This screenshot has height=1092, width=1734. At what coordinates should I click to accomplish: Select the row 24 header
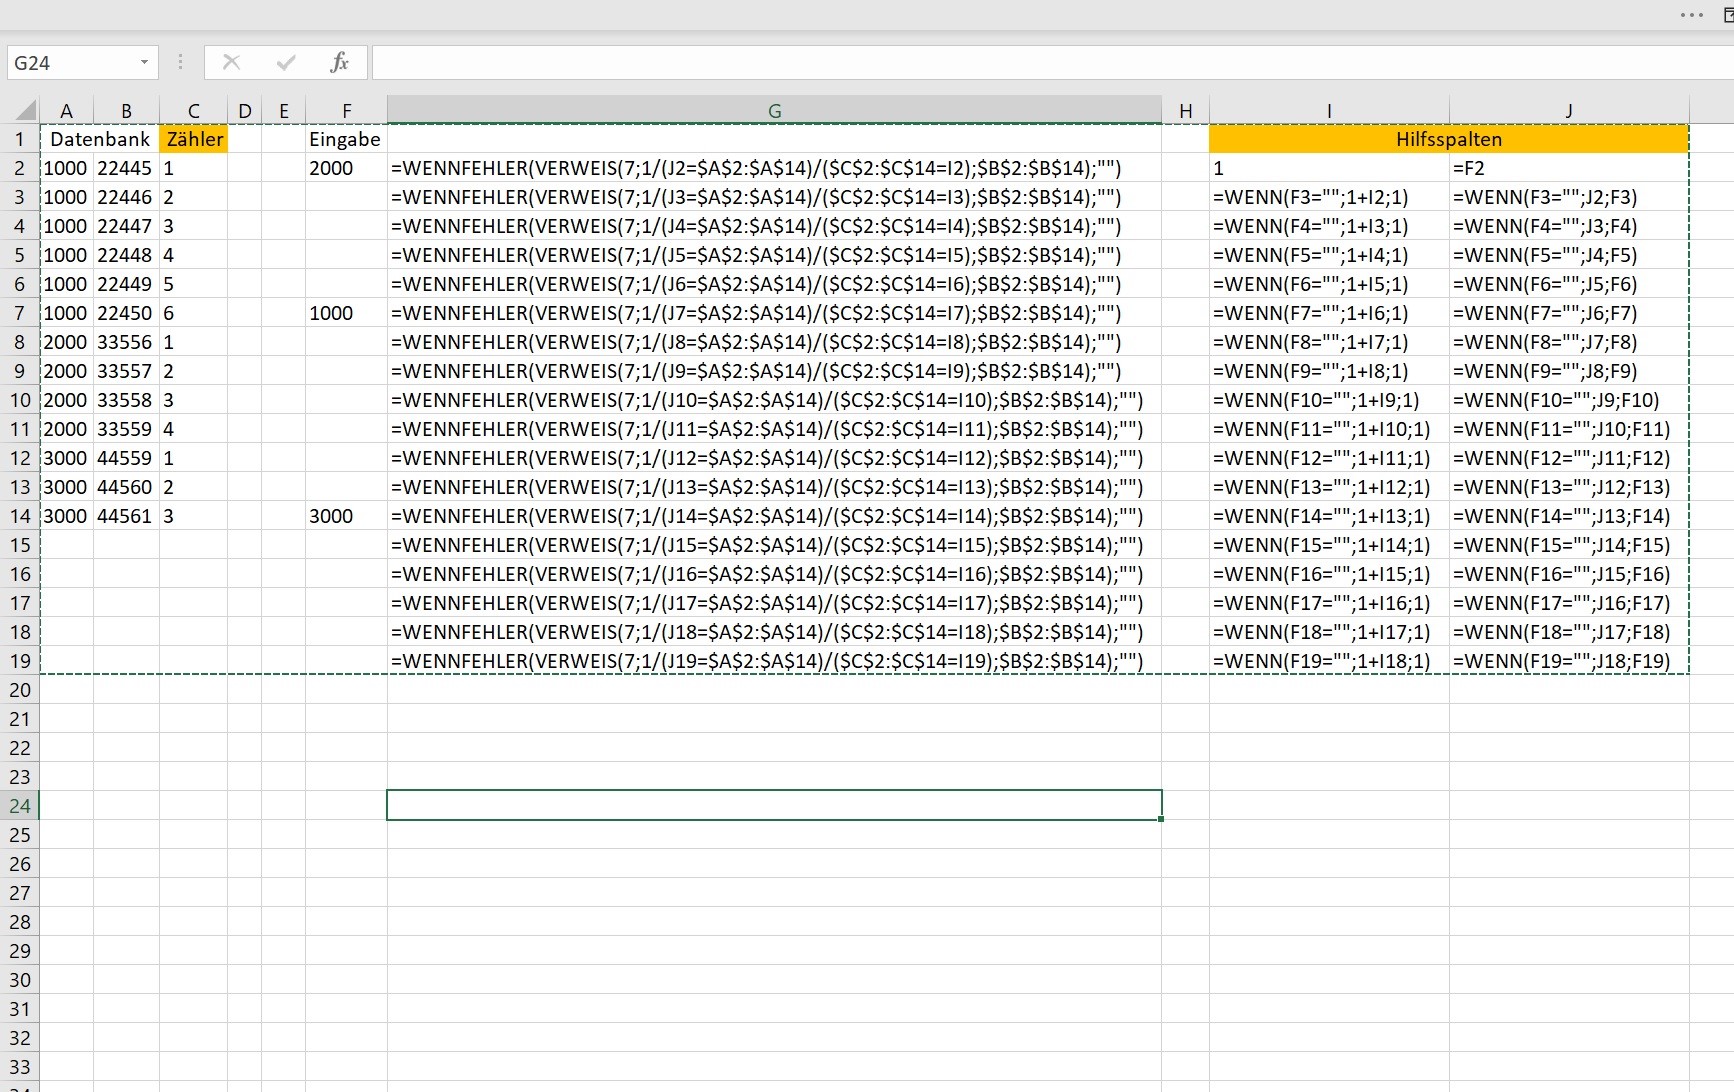20,806
